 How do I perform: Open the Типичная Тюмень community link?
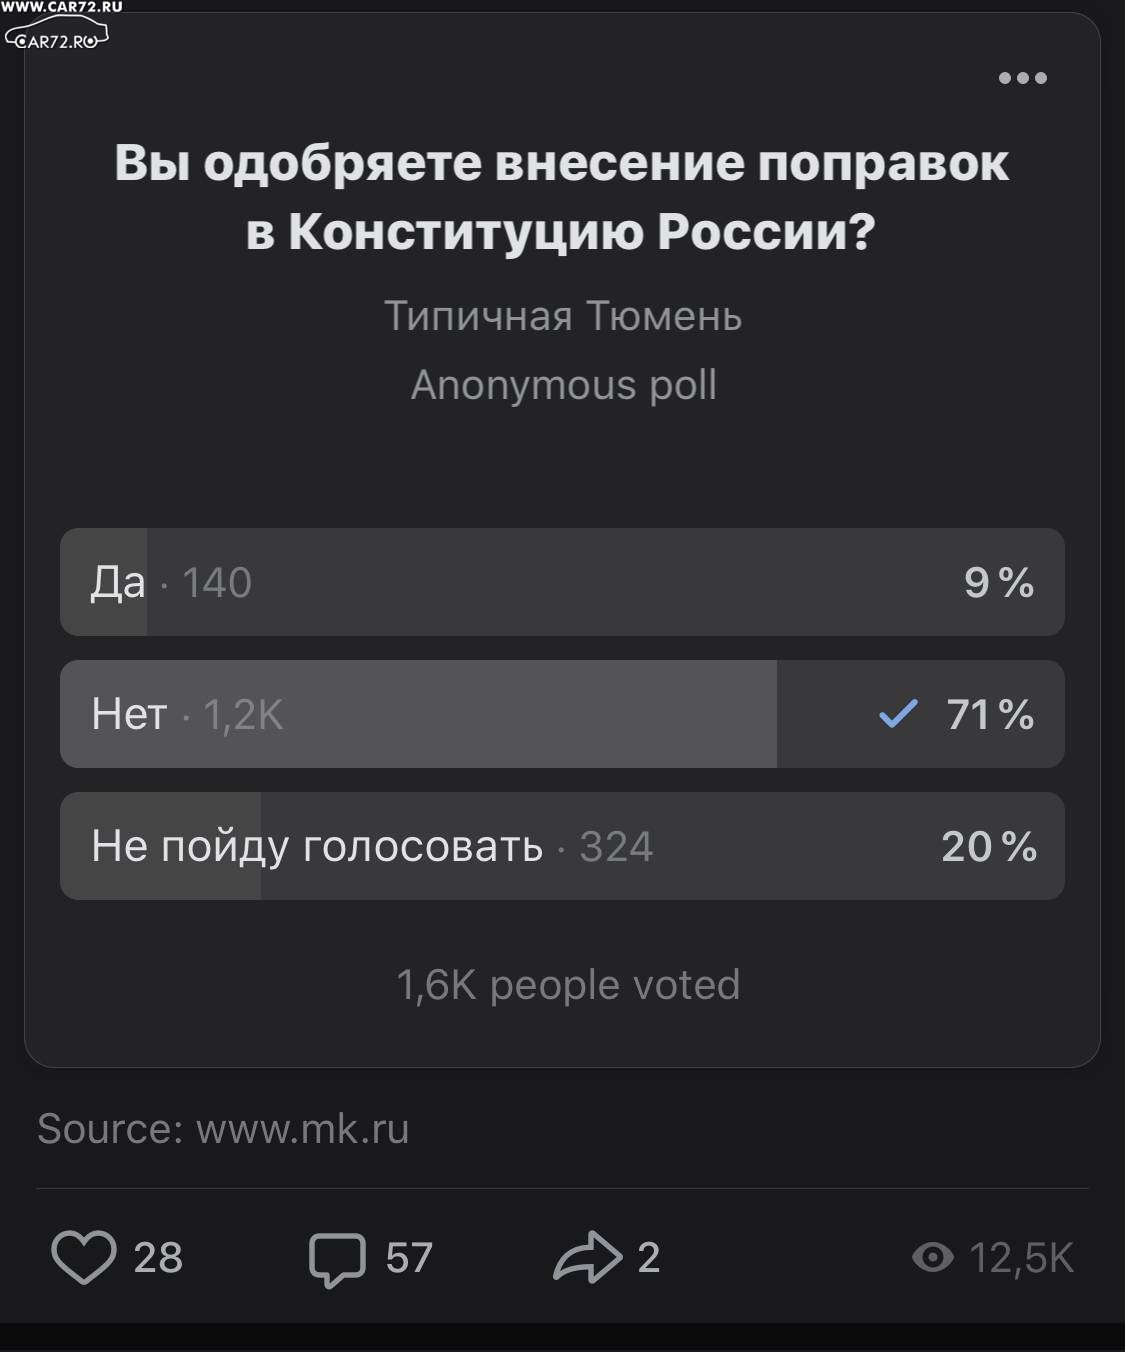tap(563, 316)
